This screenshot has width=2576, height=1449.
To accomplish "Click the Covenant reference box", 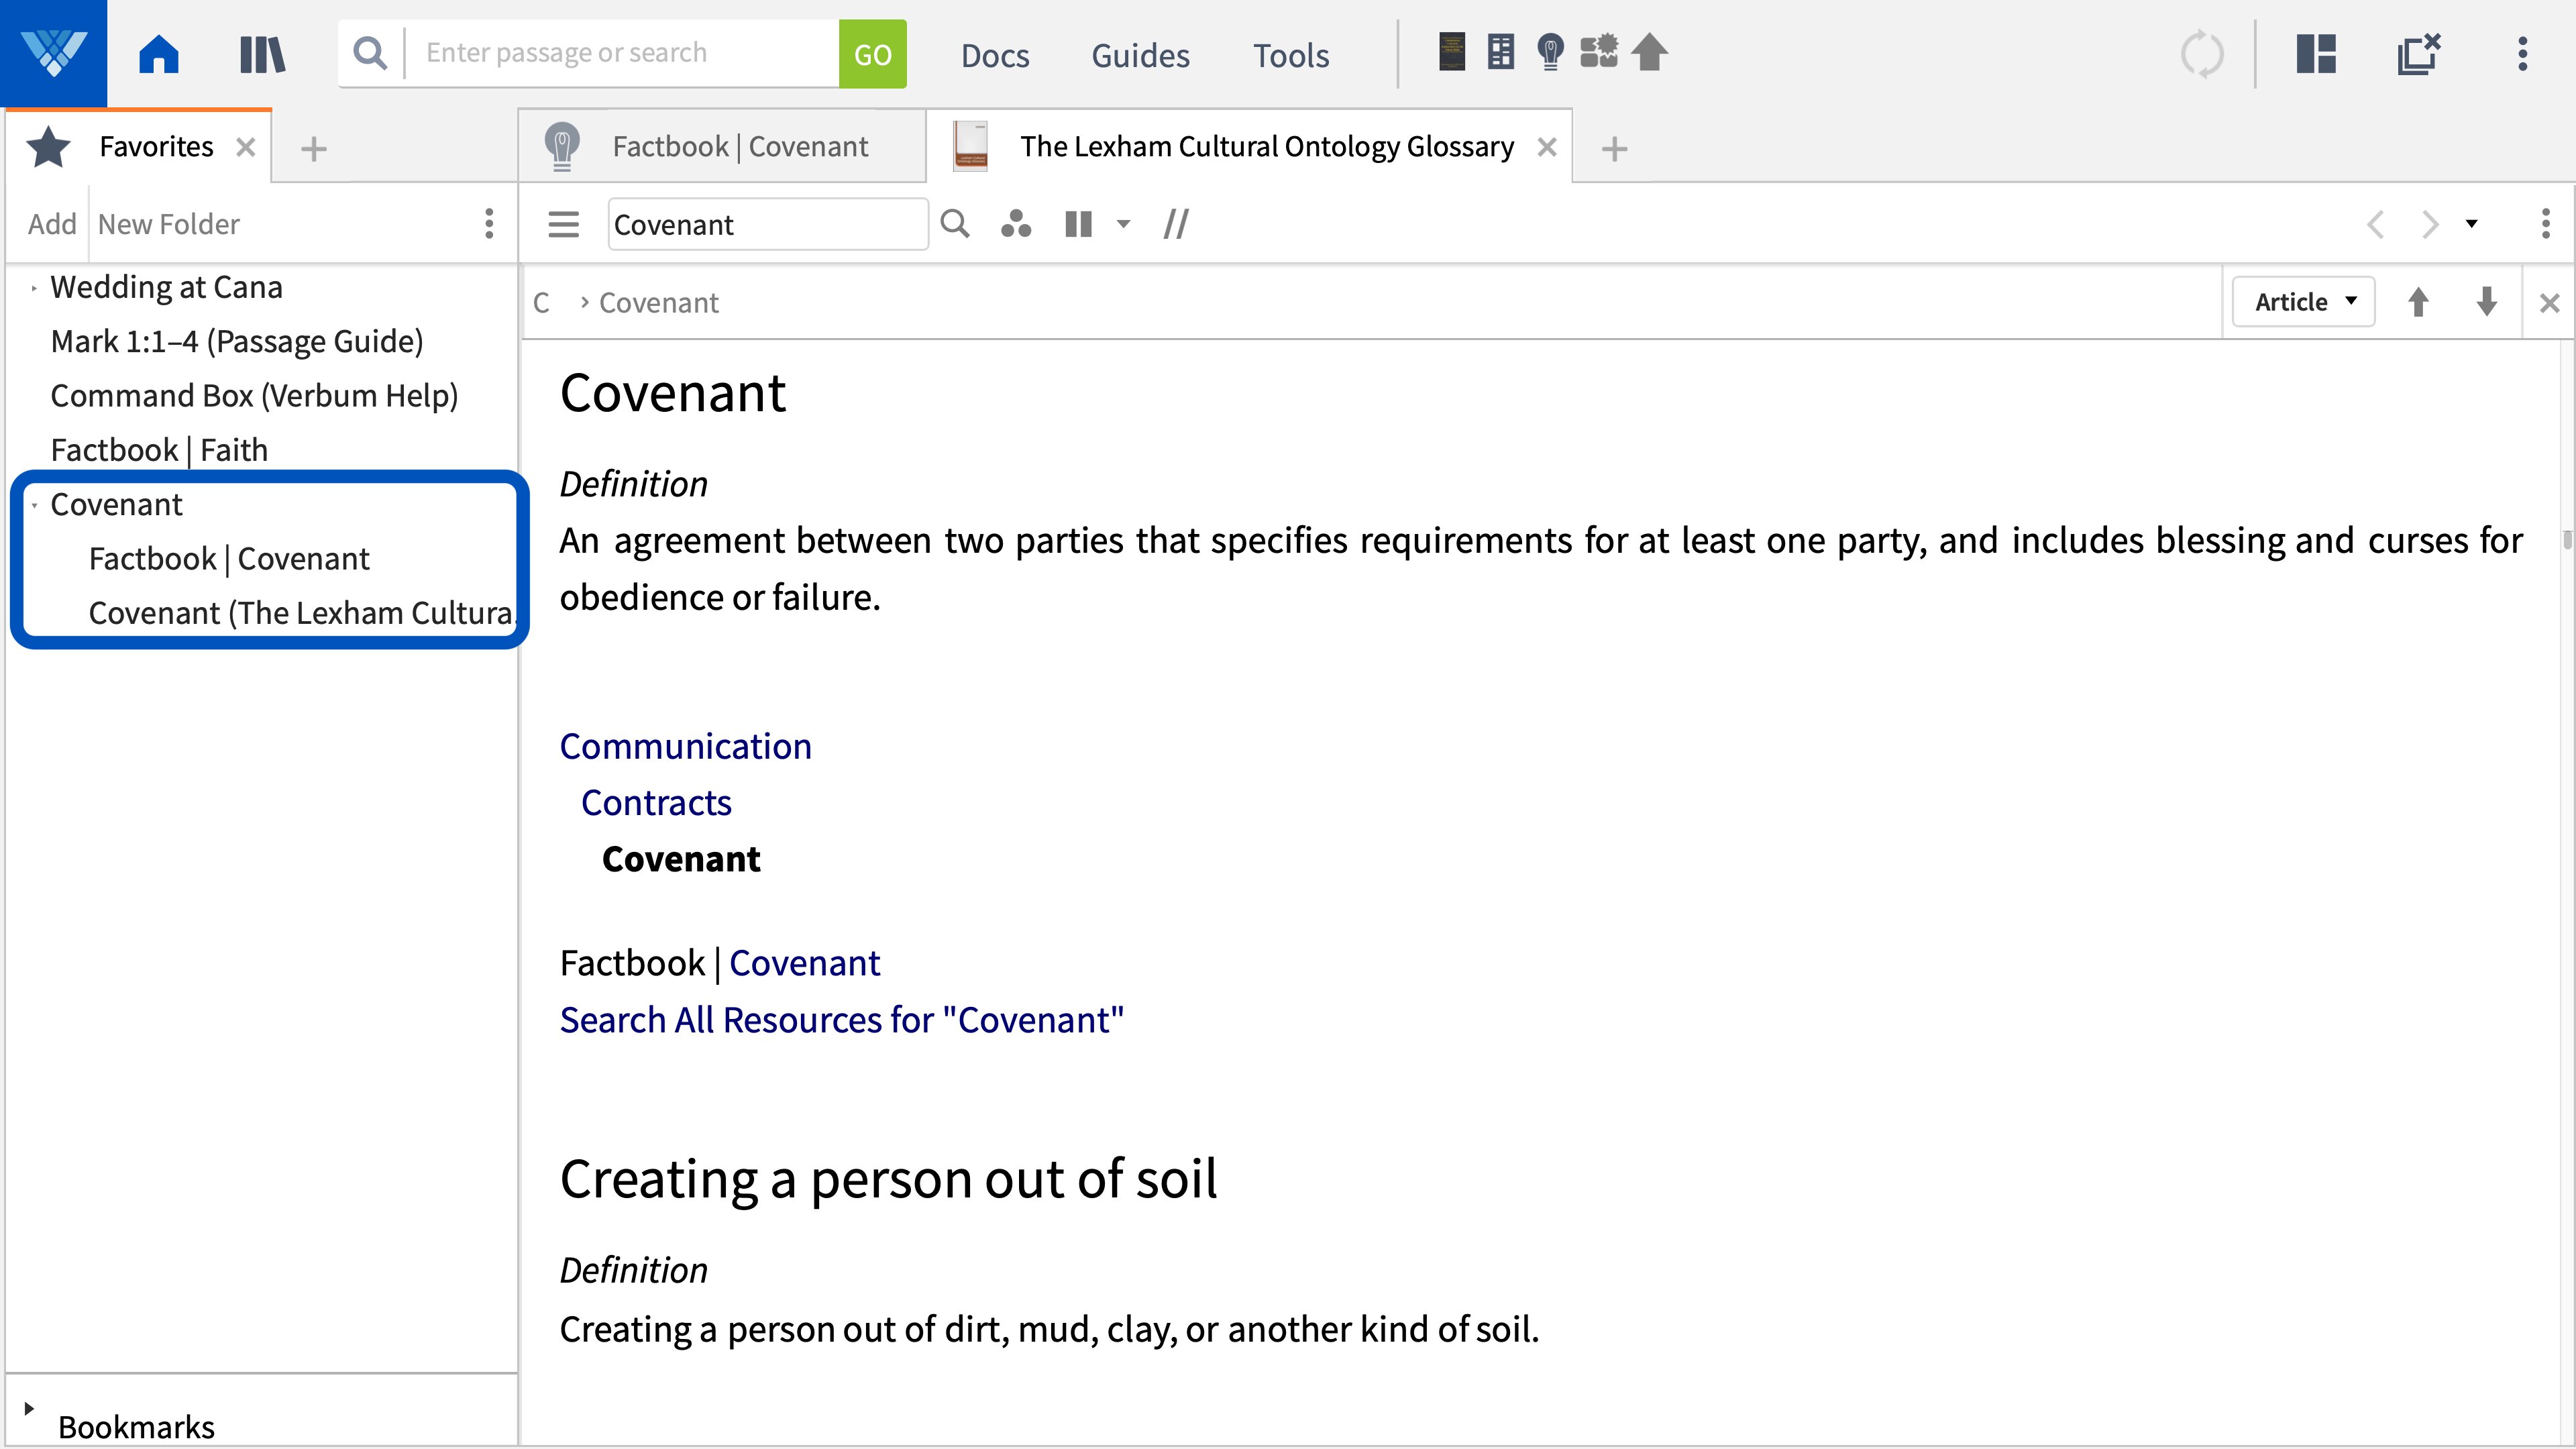I will (767, 224).
